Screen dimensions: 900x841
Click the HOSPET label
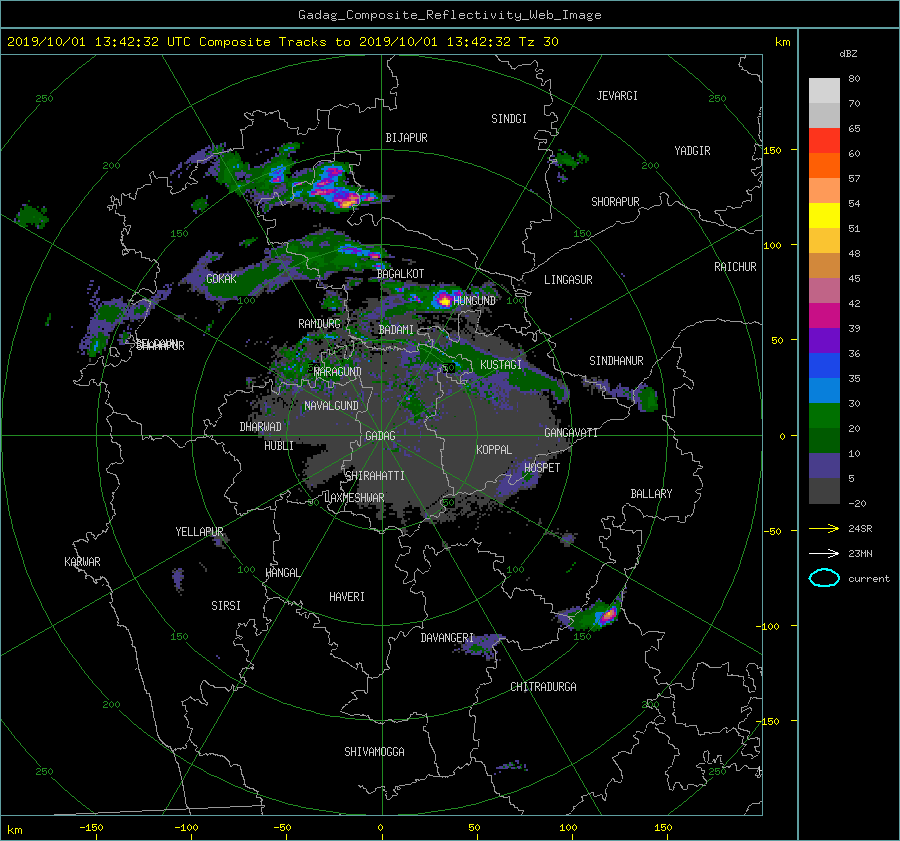(x=542, y=468)
